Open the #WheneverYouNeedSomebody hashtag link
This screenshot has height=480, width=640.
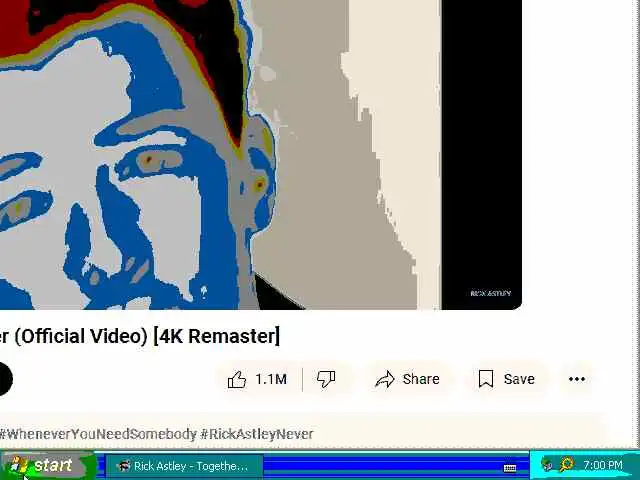click(x=98, y=434)
